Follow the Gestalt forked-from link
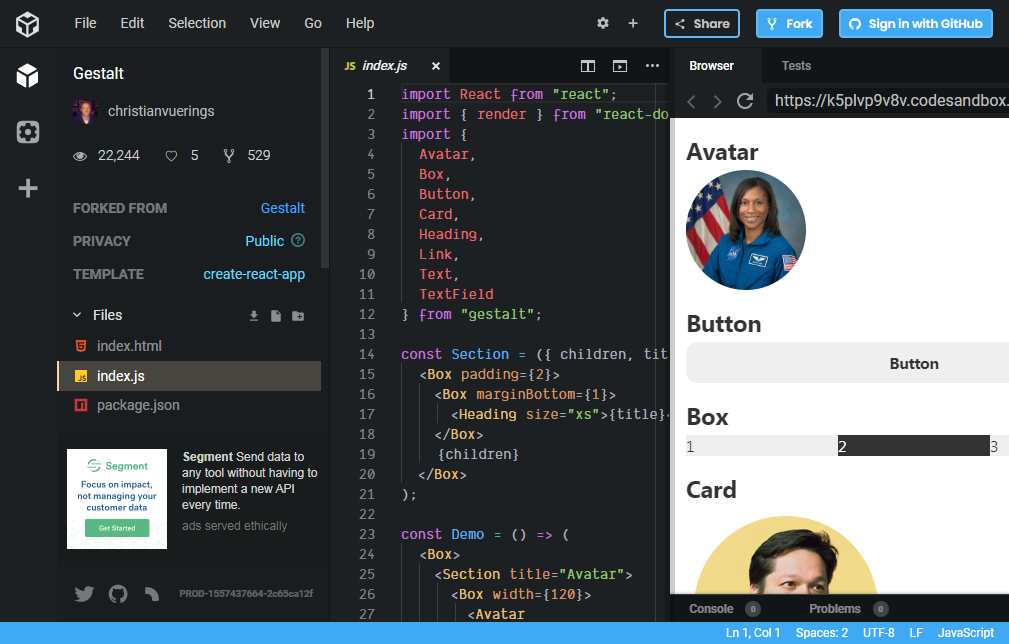 click(x=282, y=208)
